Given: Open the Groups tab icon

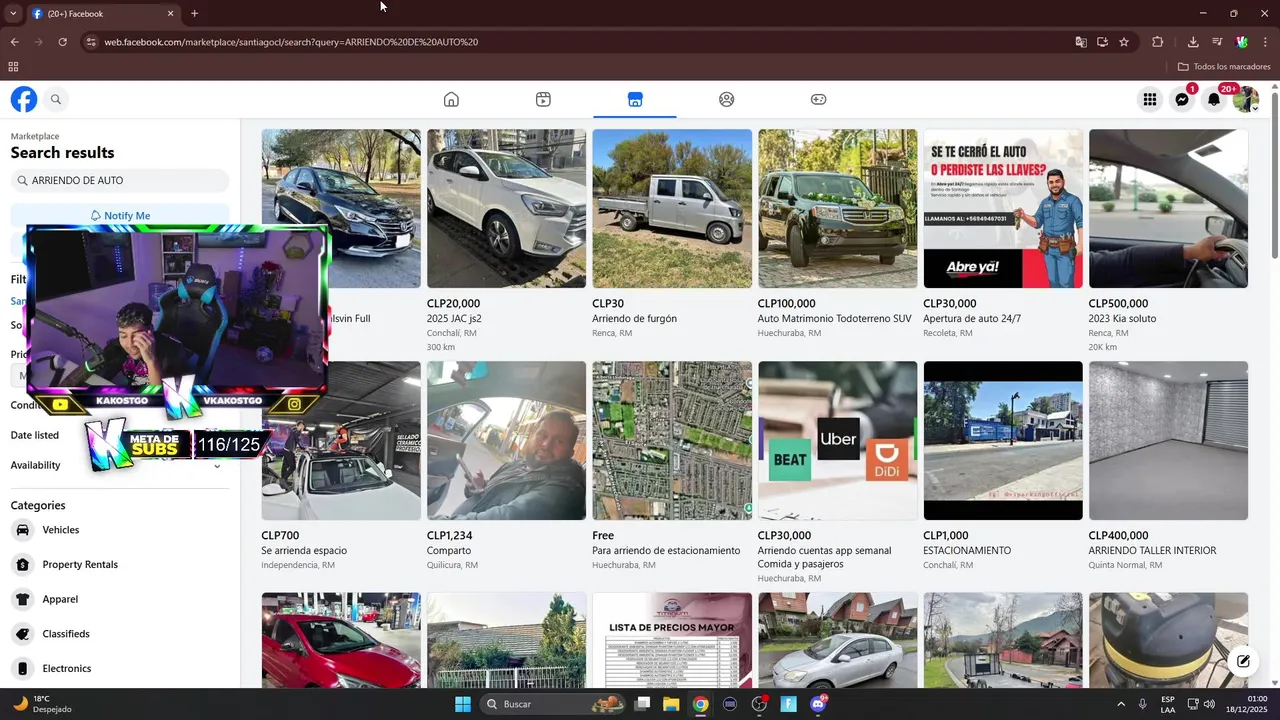Looking at the screenshot, I should coord(727,99).
